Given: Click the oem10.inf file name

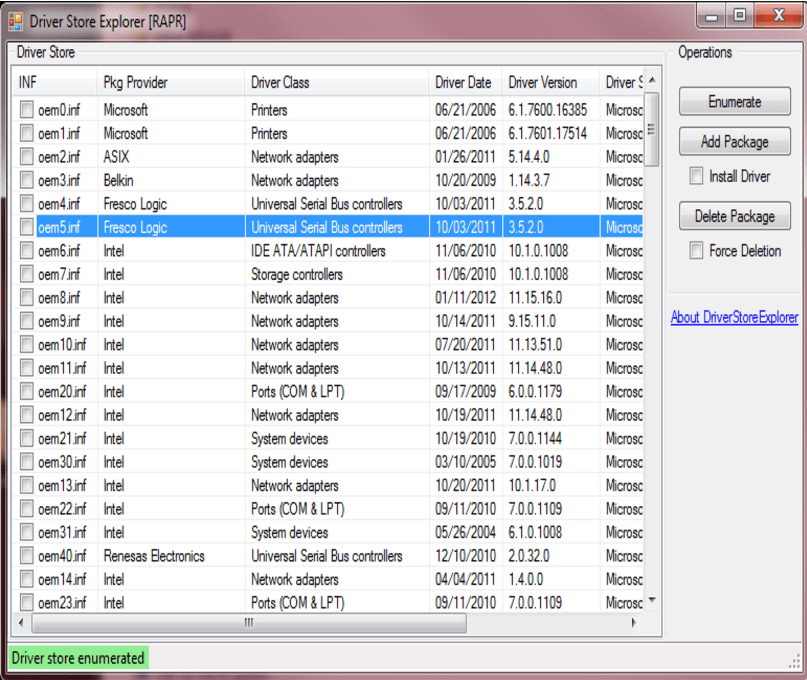Looking at the screenshot, I should point(62,344).
